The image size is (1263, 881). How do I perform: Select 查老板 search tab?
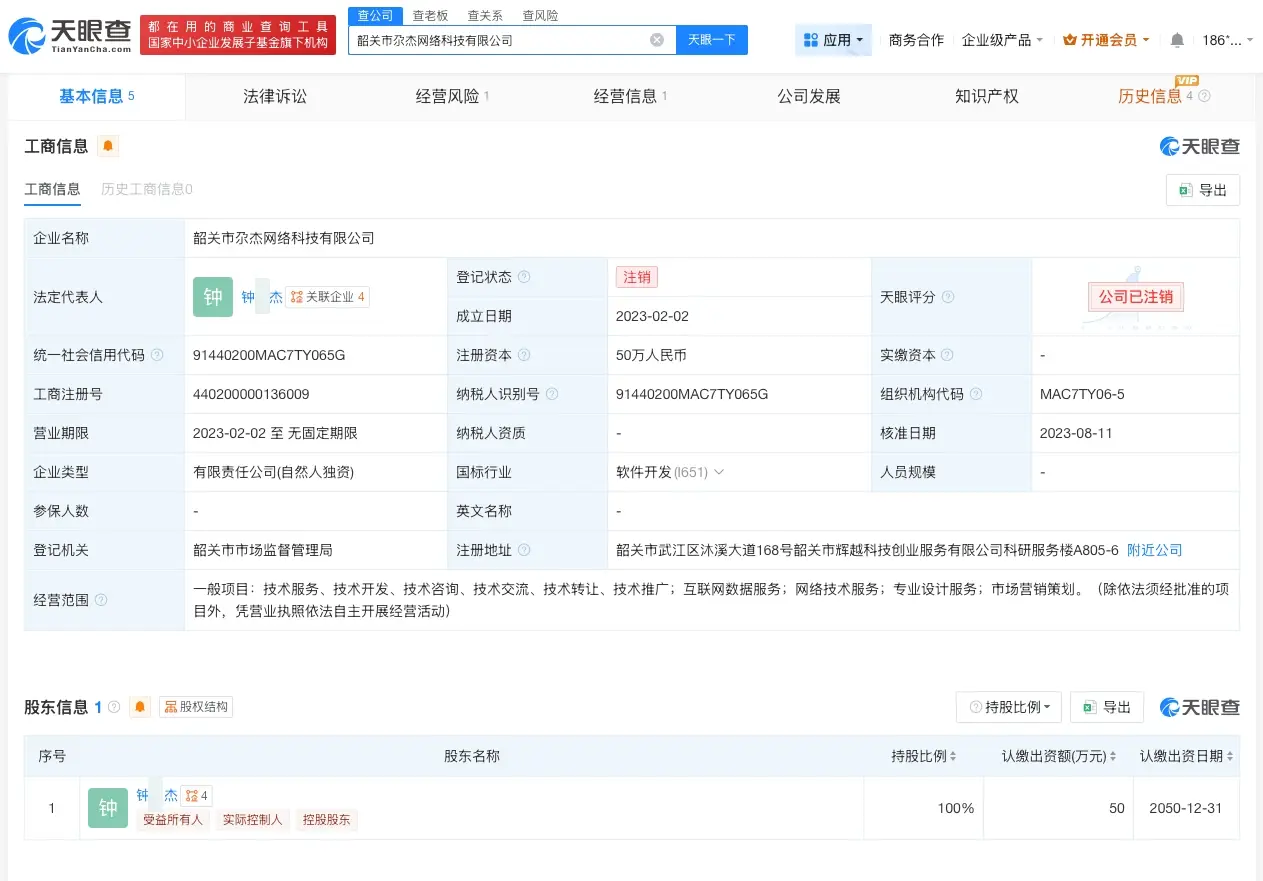[x=431, y=15]
